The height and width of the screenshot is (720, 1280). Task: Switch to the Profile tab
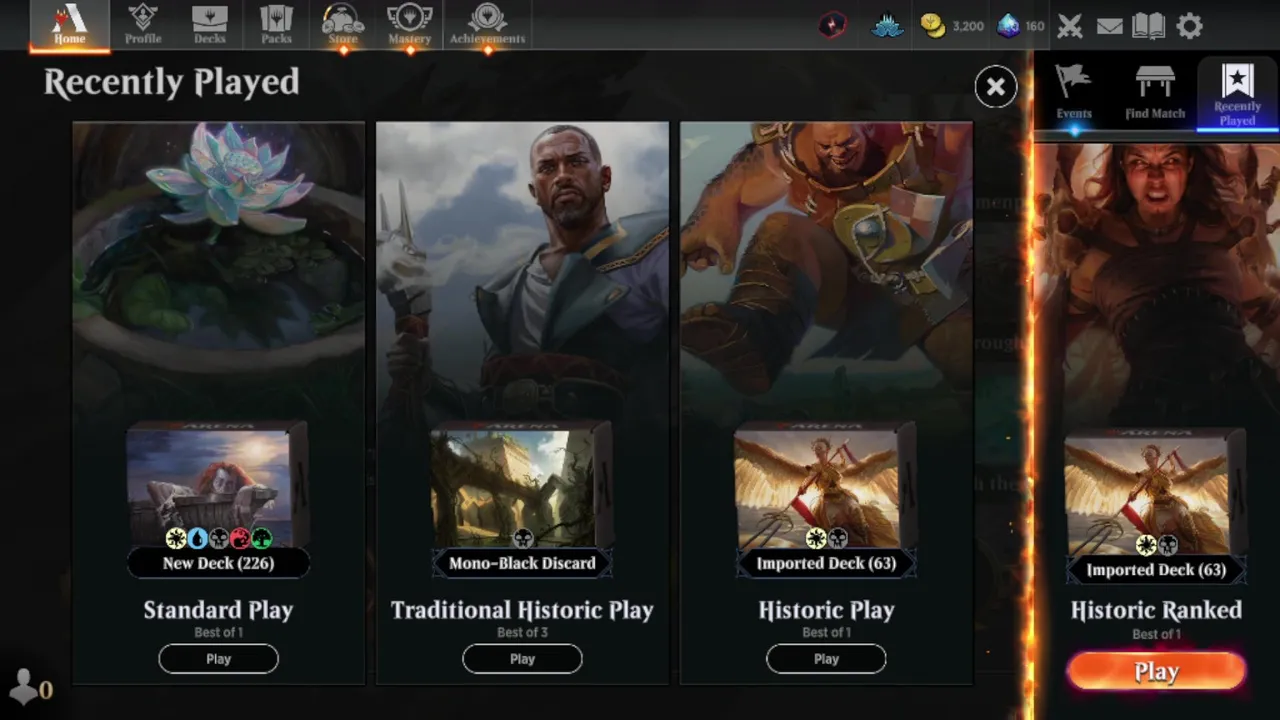(143, 25)
